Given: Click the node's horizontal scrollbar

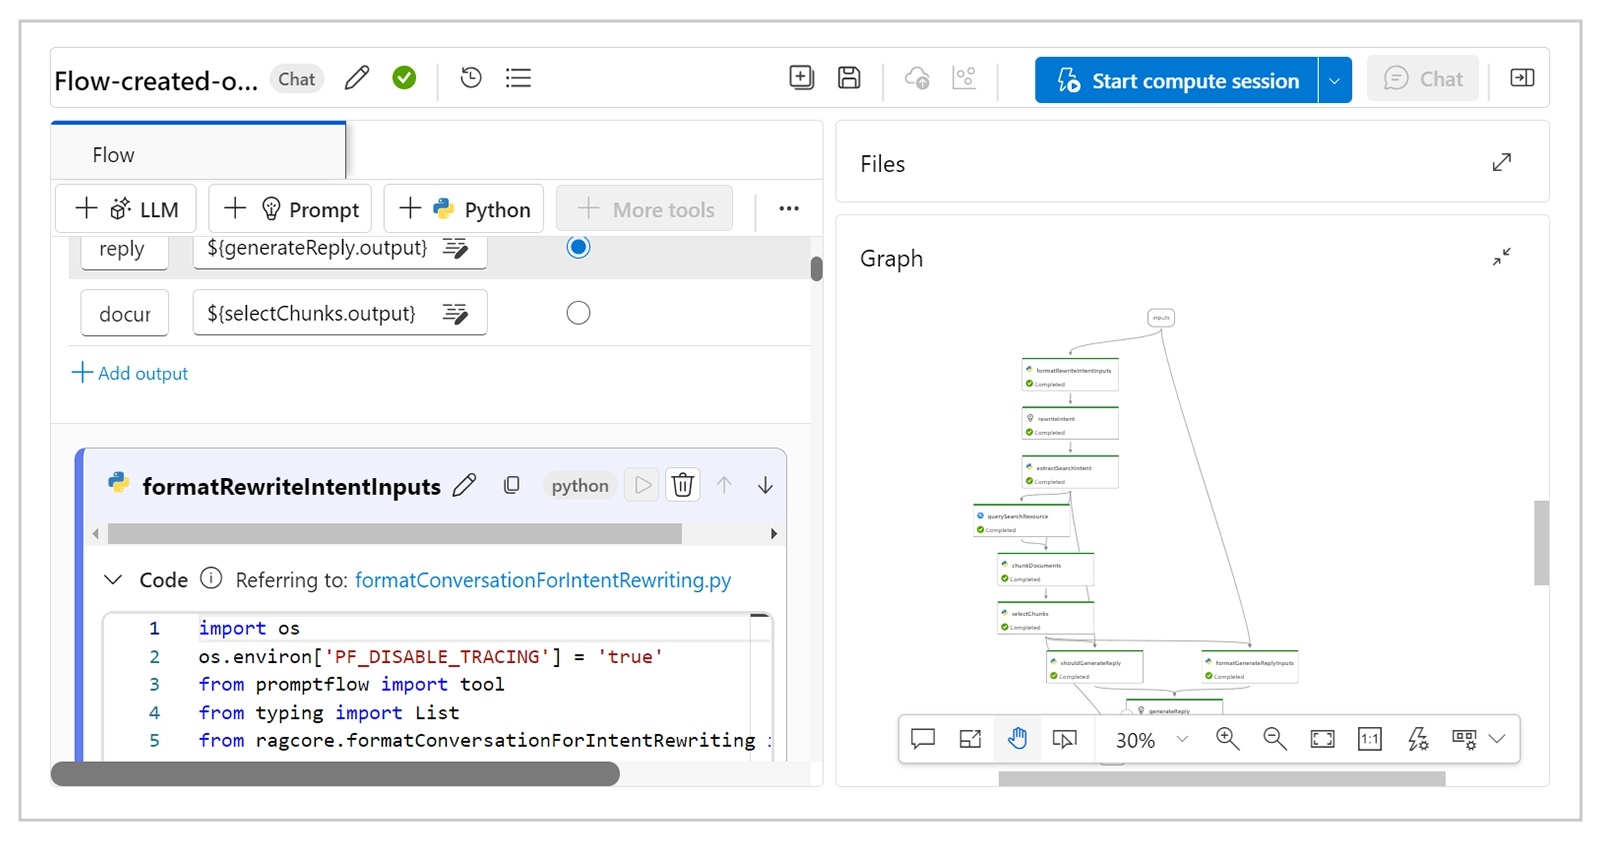Looking at the screenshot, I should 395,534.
